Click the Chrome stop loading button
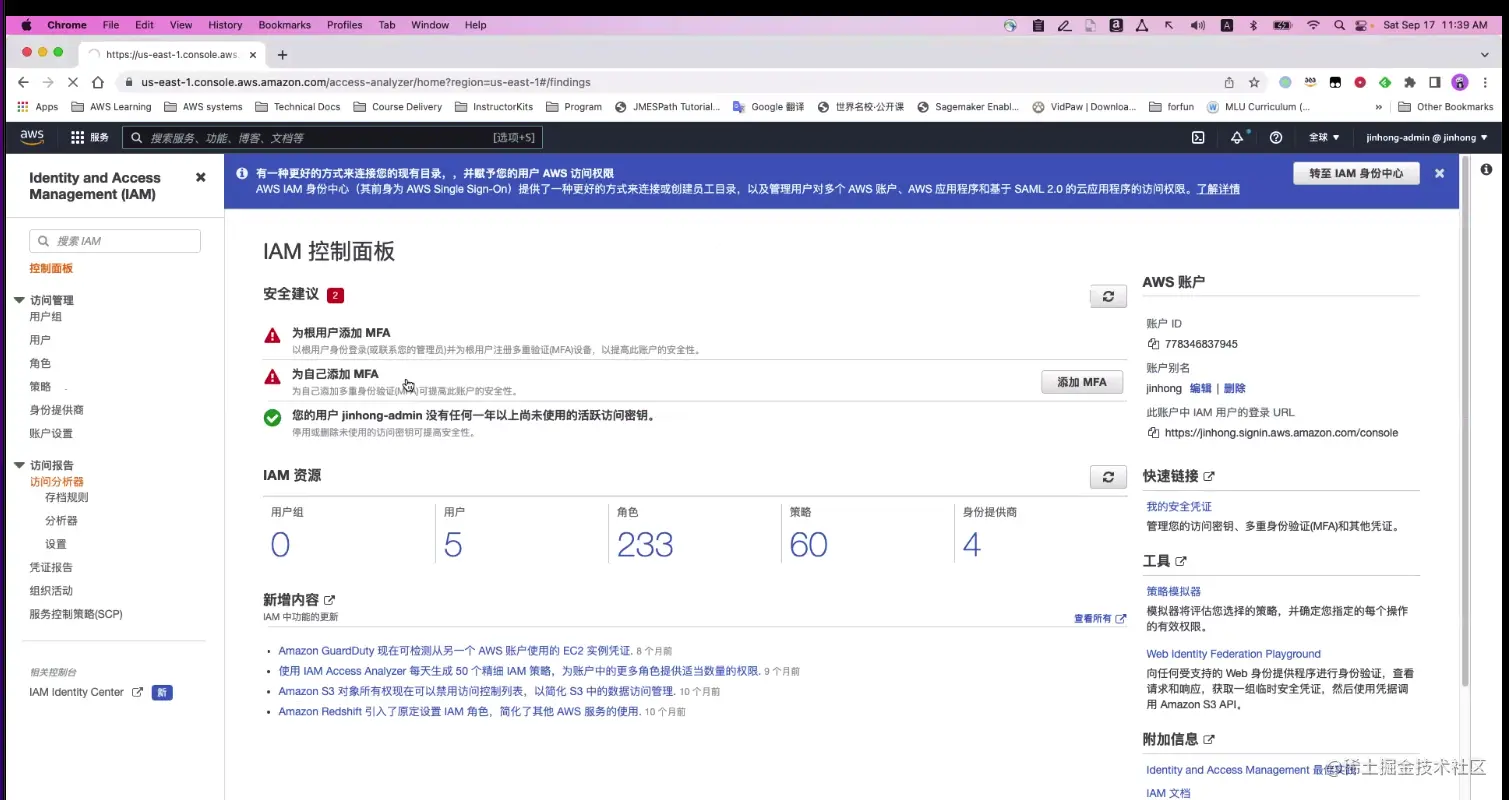The height and width of the screenshot is (800, 1509). [71, 82]
